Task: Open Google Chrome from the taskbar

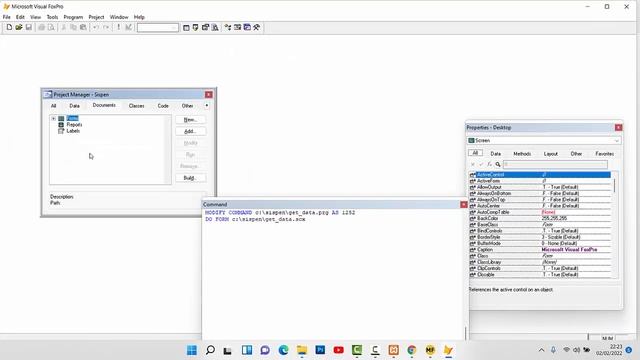Action: point(411,350)
